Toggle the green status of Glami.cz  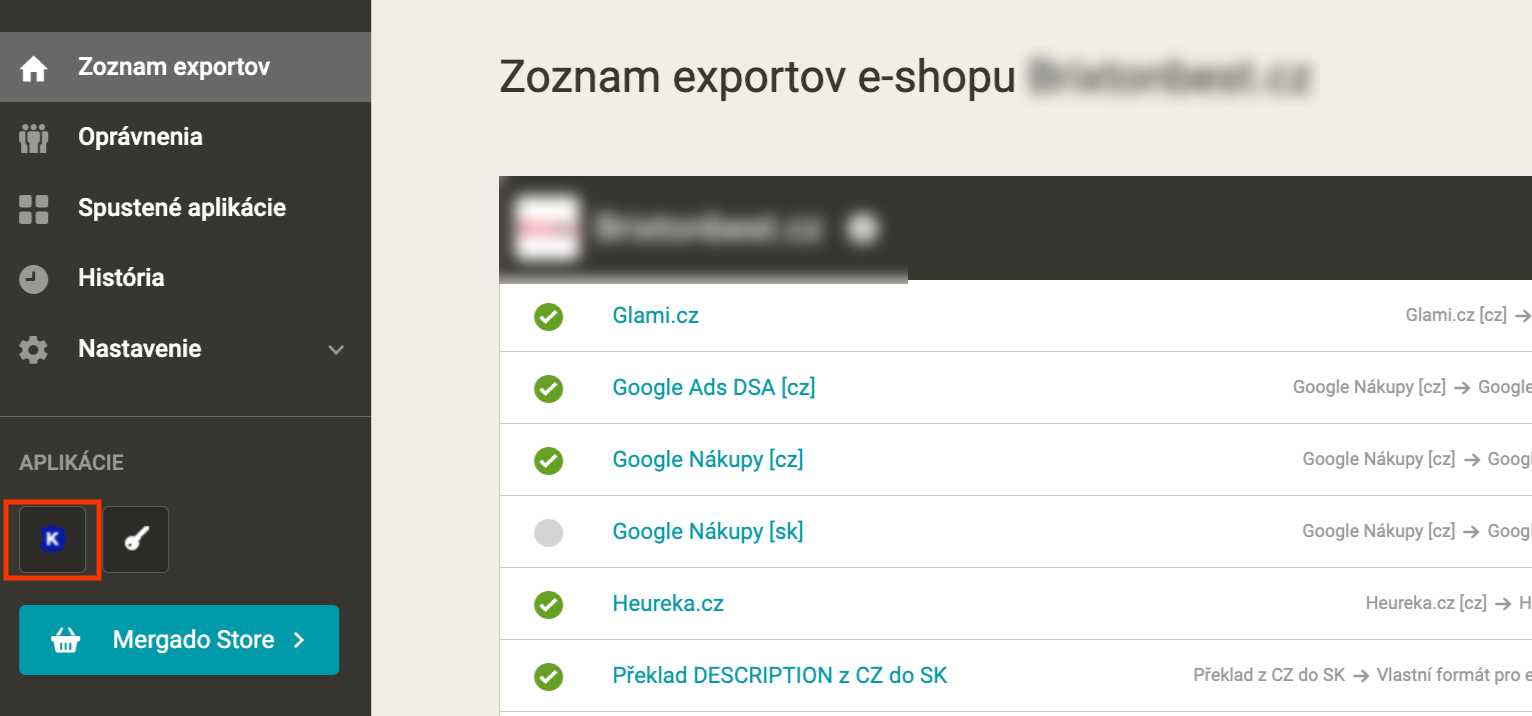[548, 316]
